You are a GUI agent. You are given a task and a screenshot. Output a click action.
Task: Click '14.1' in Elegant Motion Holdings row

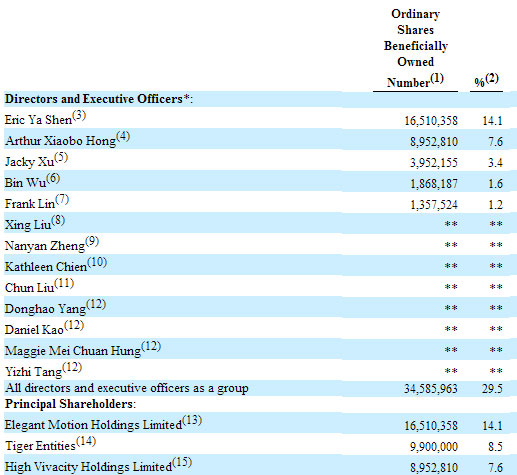click(492, 426)
